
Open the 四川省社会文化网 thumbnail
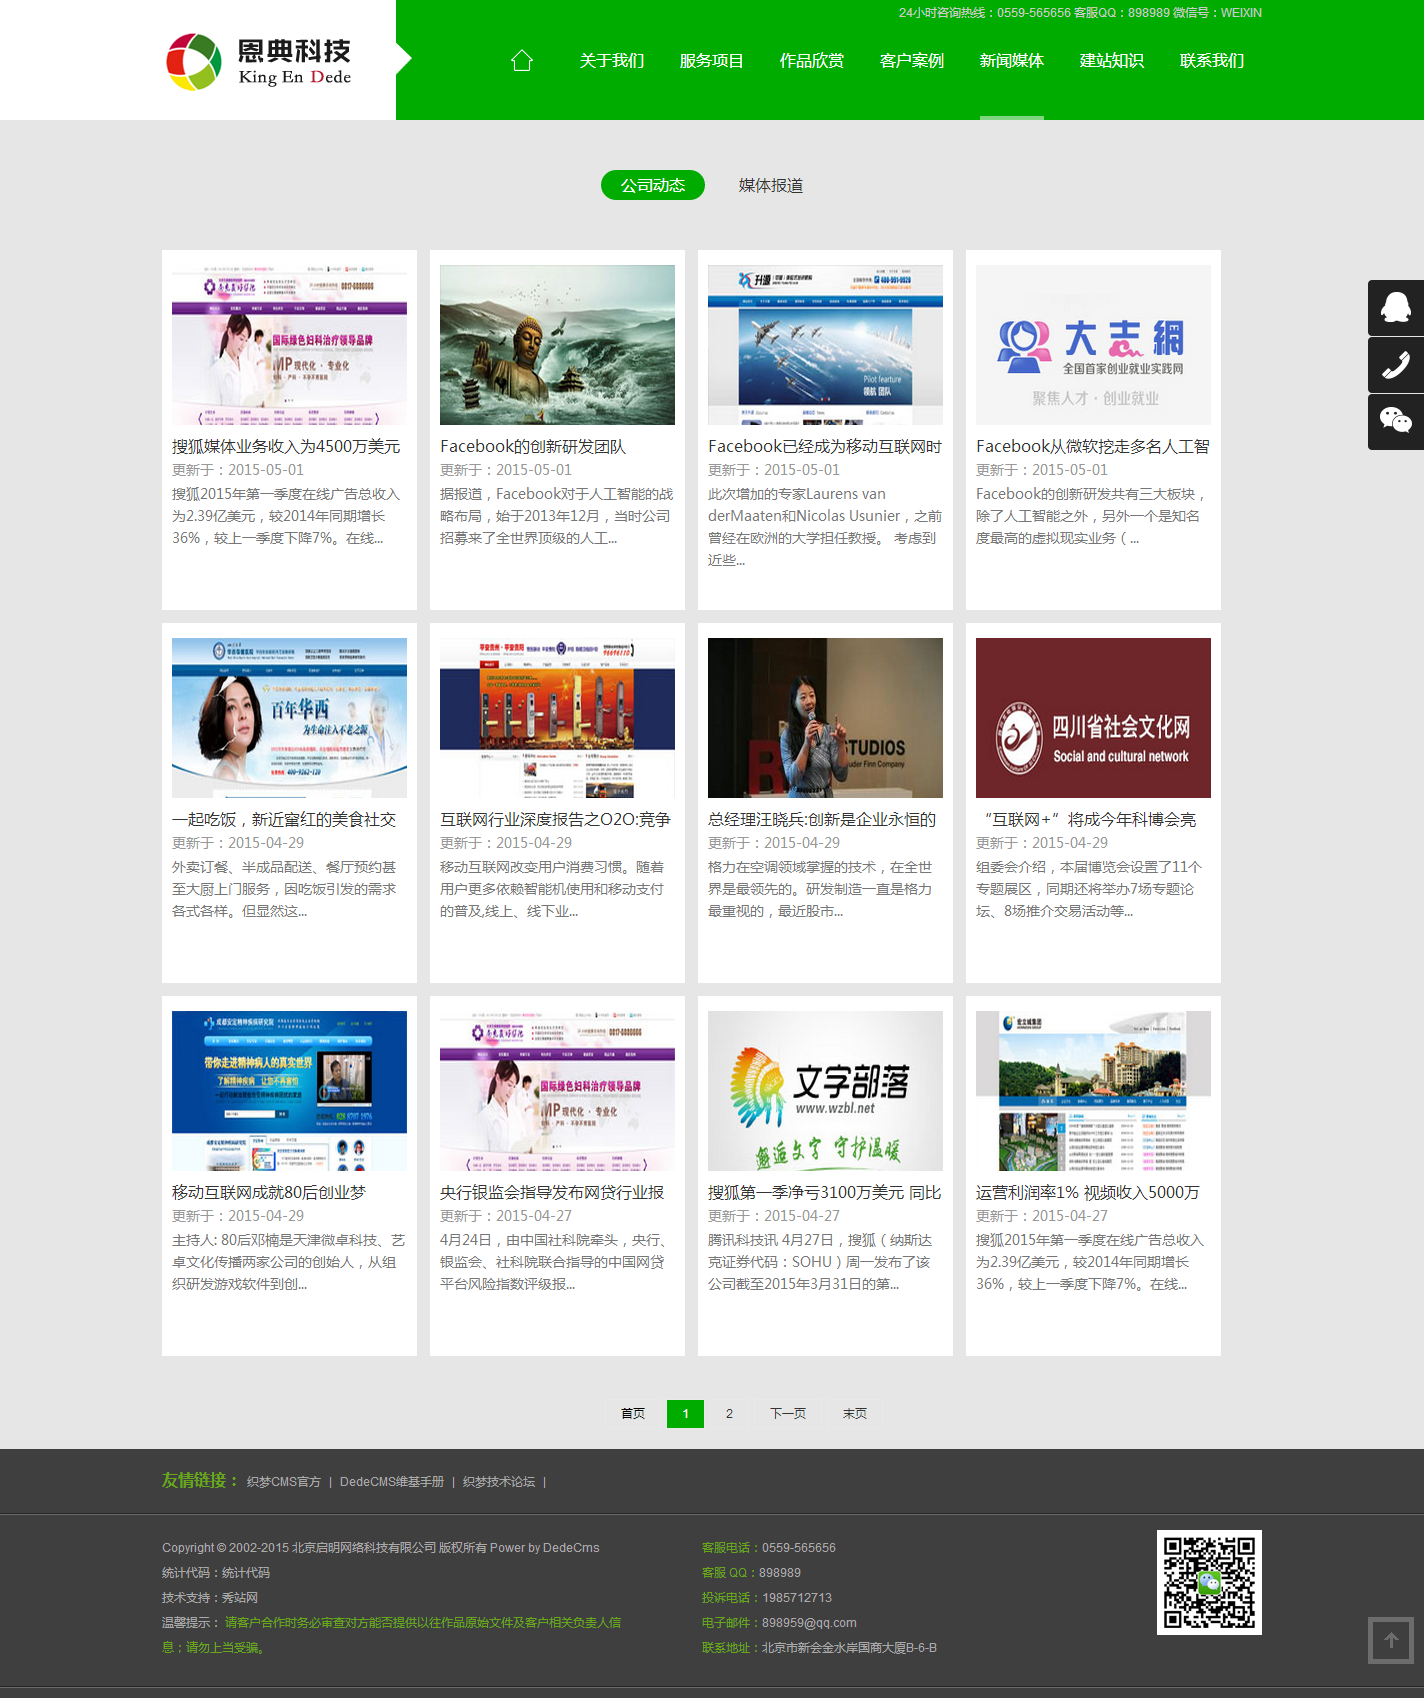pos(1093,718)
